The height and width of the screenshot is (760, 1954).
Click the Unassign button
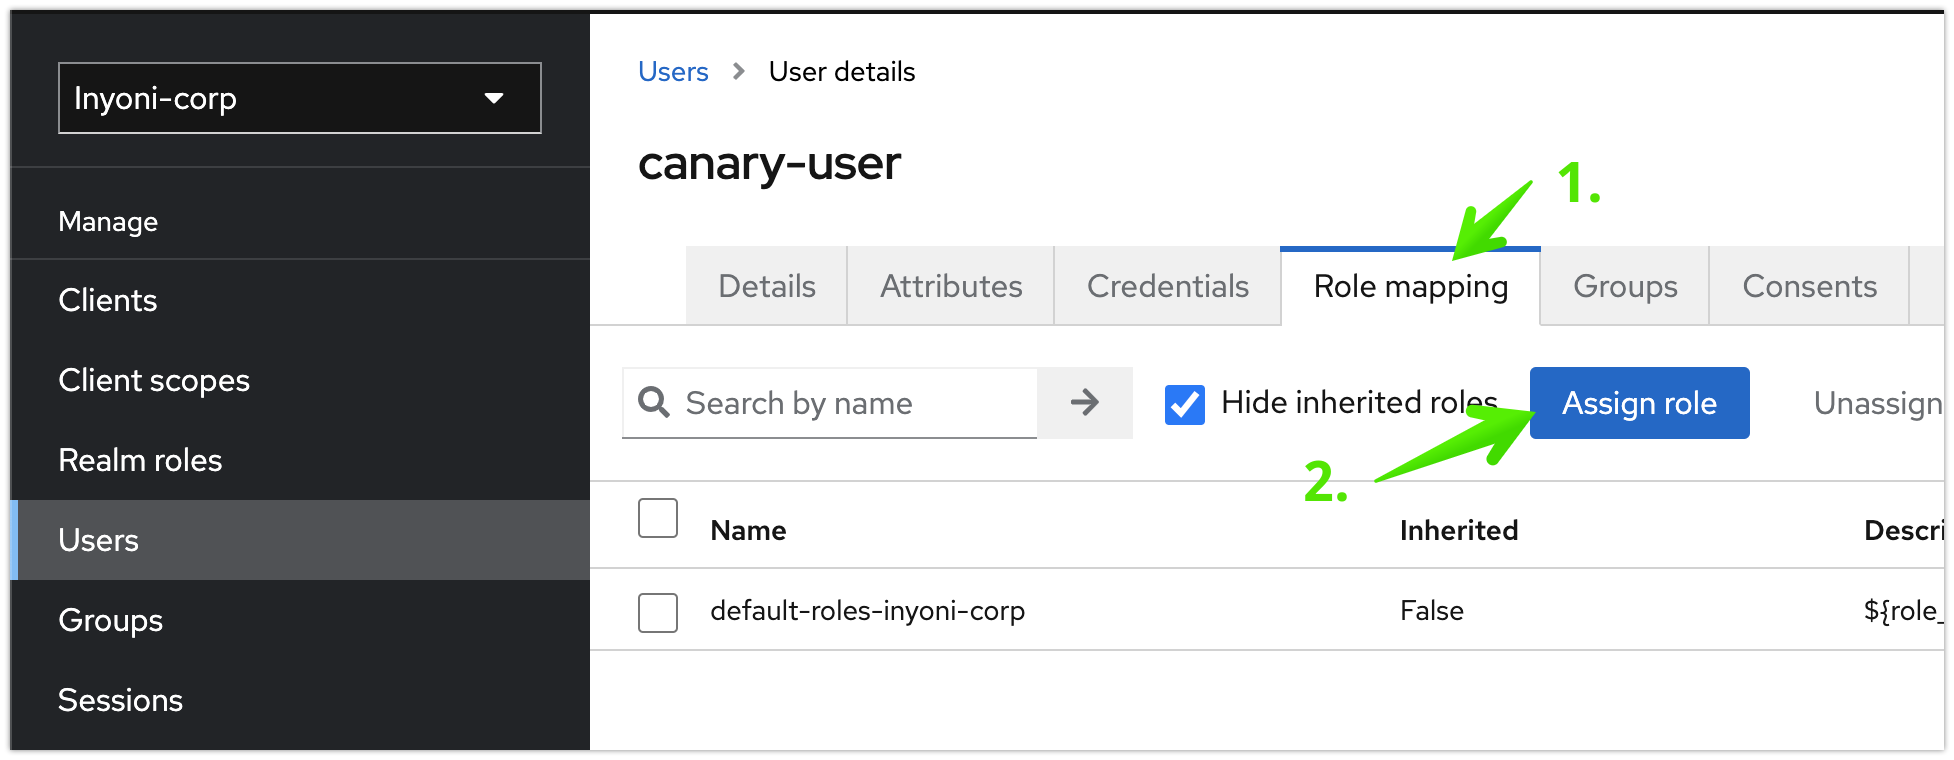1877,403
